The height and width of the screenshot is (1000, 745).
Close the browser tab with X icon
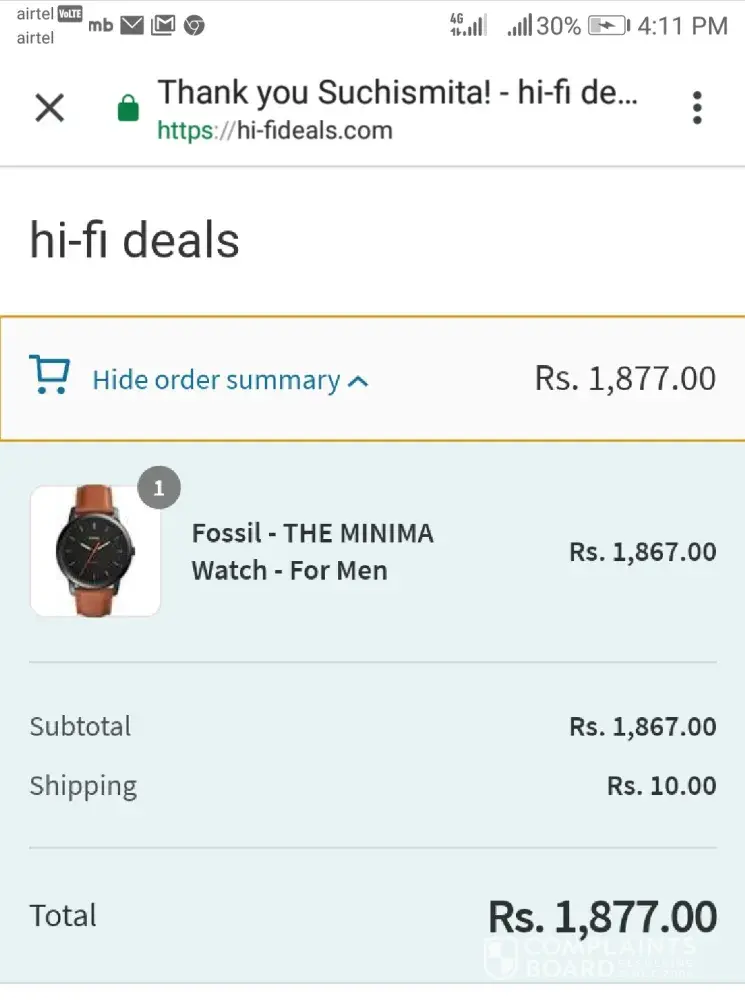(x=49, y=108)
